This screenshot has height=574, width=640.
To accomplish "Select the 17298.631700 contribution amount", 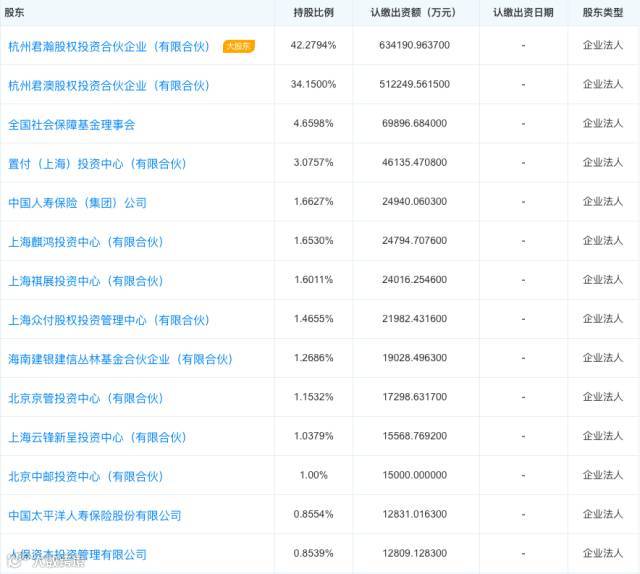I will pyautogui.click(x=414, y=397).
